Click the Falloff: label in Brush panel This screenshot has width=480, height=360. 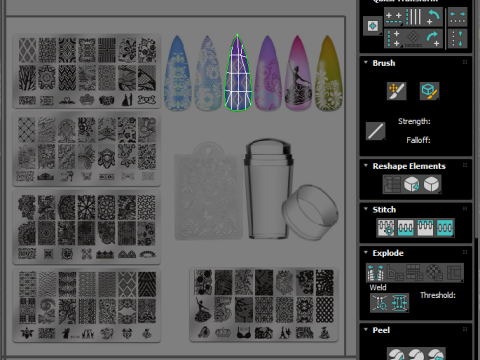pos(418,140)
